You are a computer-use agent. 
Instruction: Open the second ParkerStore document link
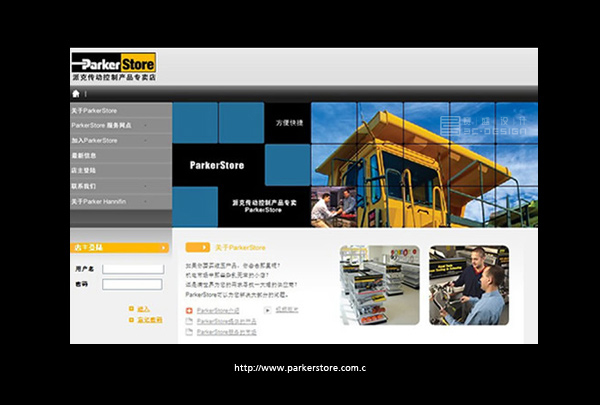[x=227, y=321]
